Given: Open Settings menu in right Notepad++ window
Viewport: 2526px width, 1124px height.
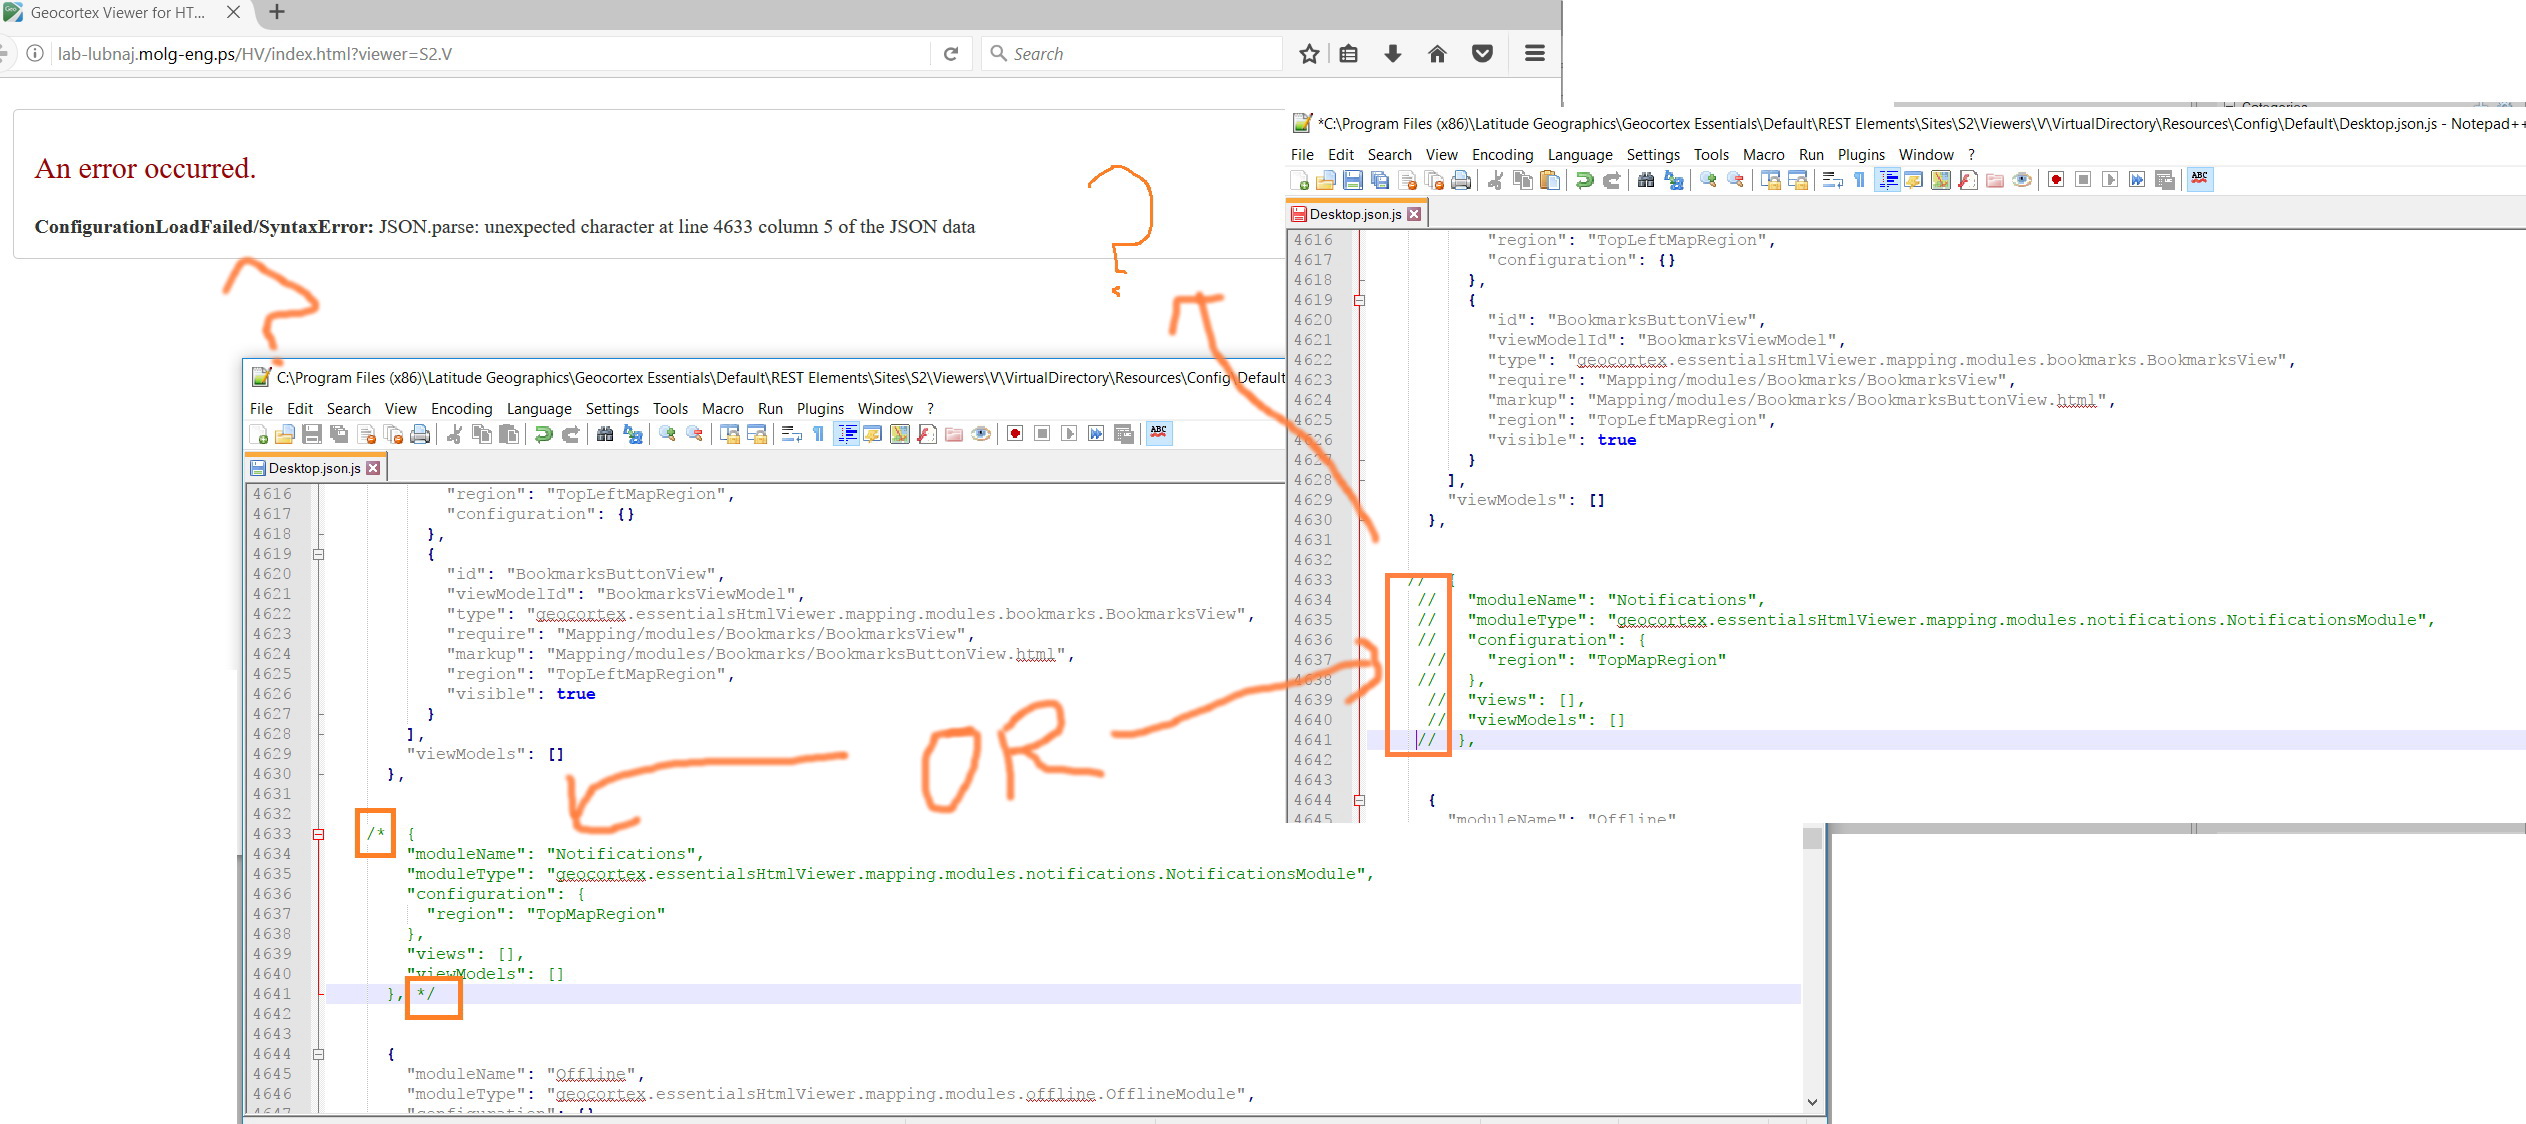Looking at the screenshot, I should 1653,154.
